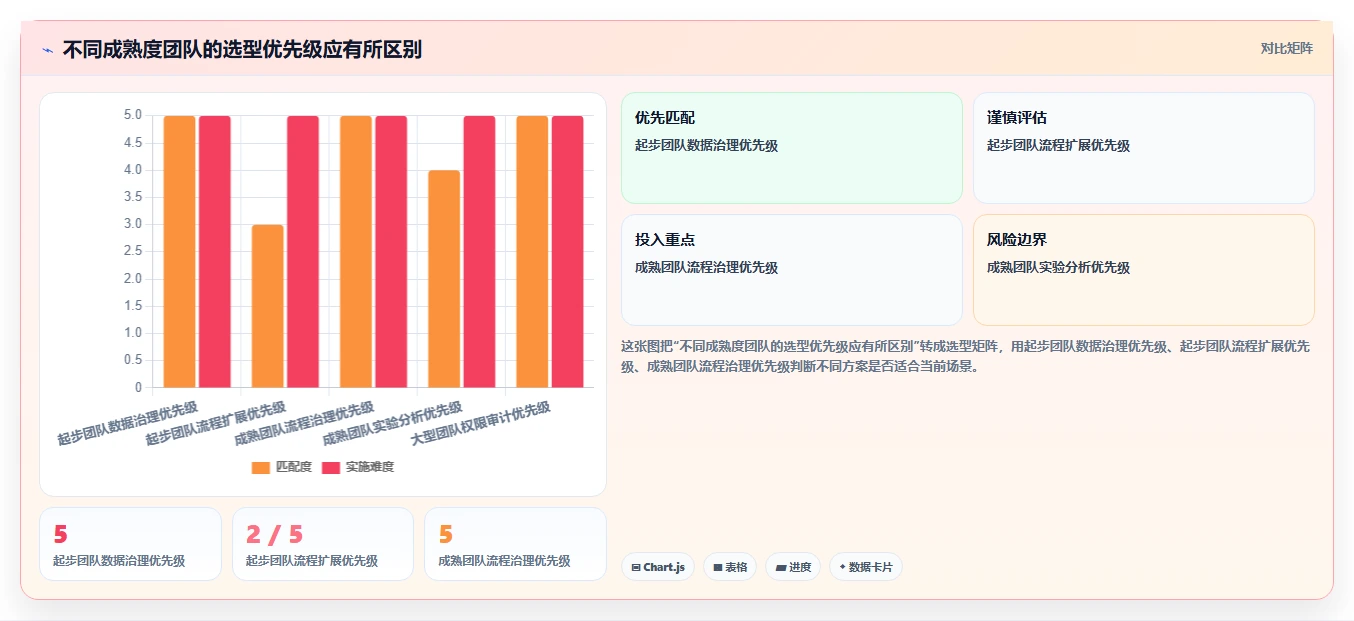Click the title 不同成熟度团队的选型优先级应有所区别
1354x621 pixels.
242,49
